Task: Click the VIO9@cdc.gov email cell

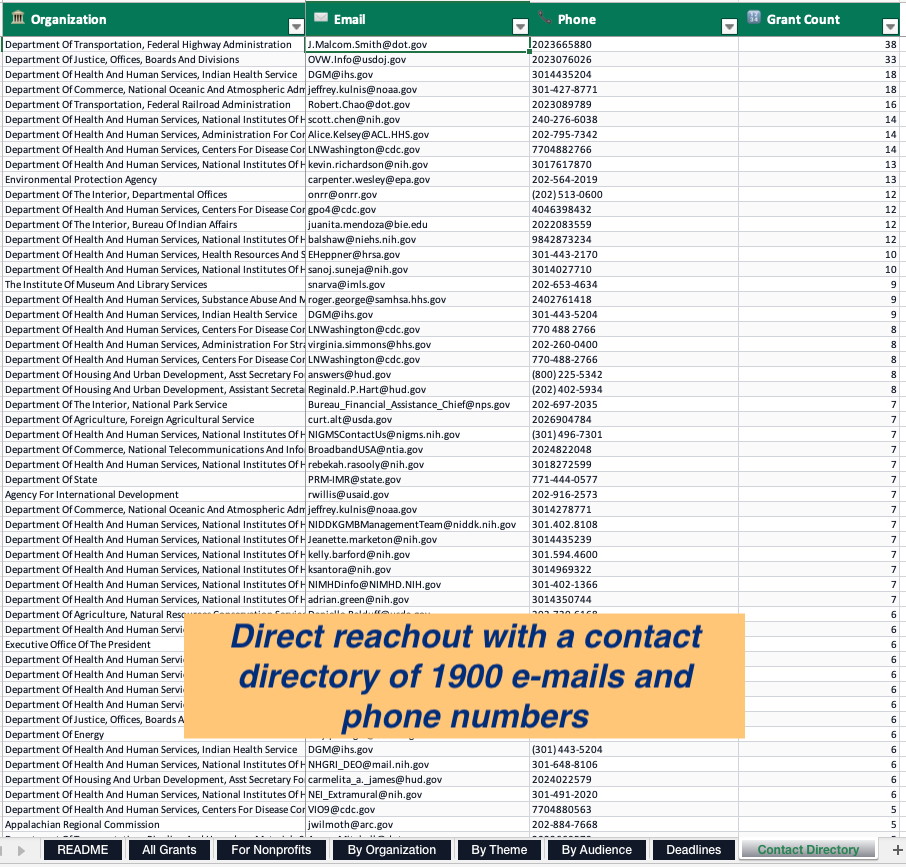Action: tap(417, 810)
